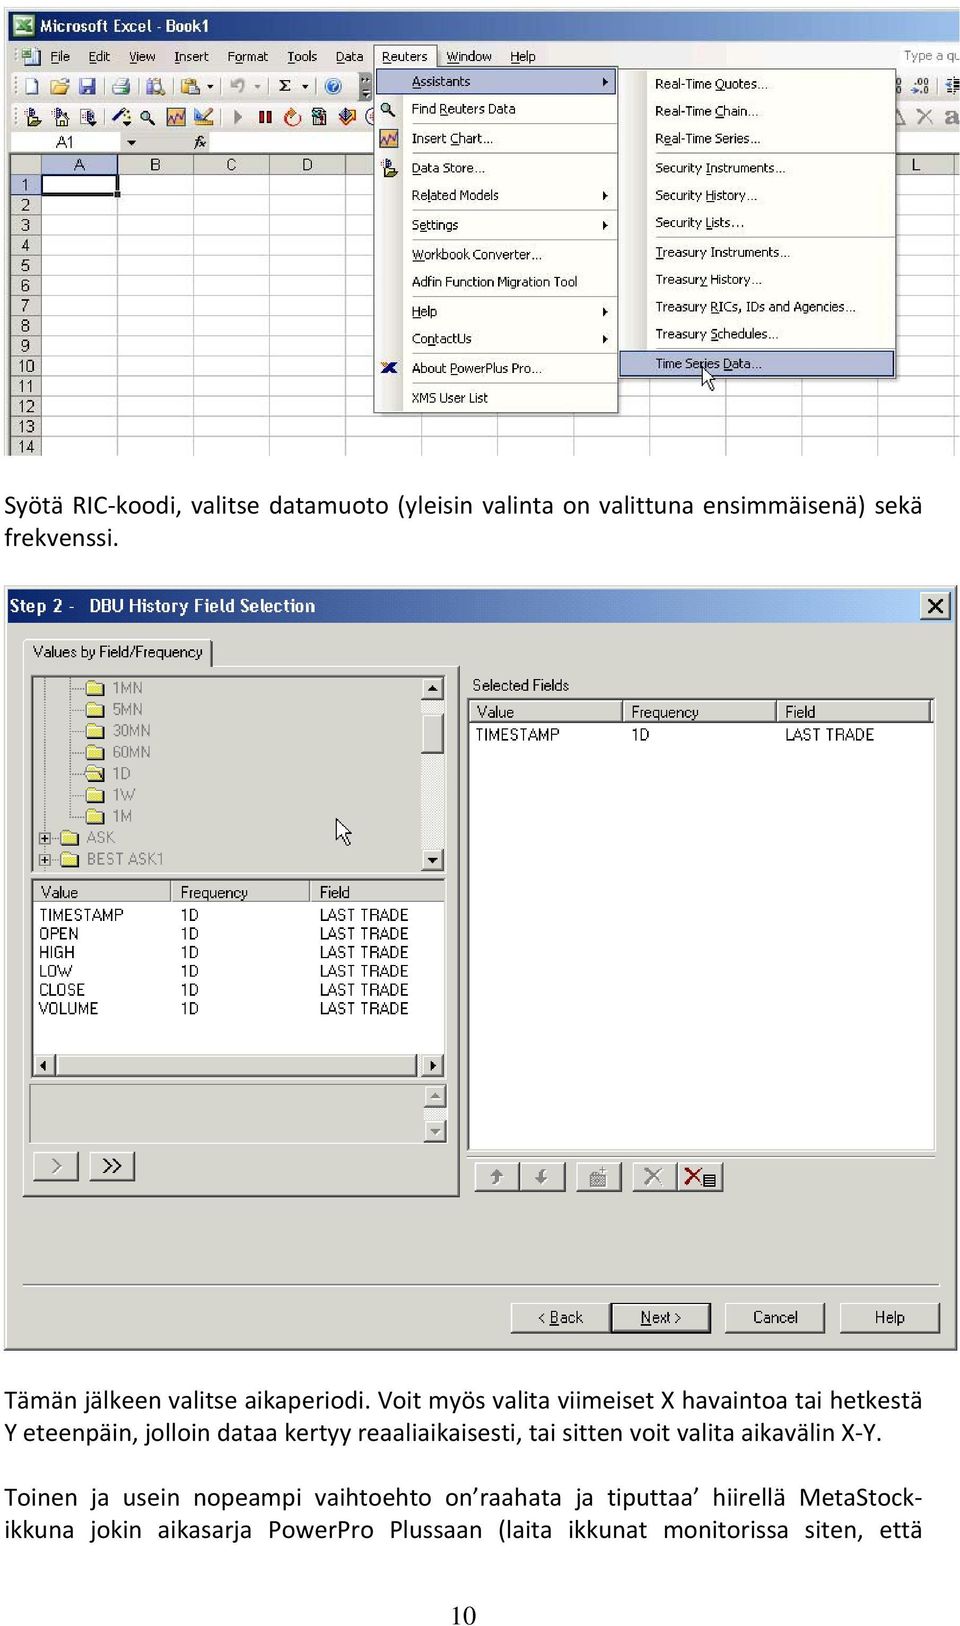Click the Save floppy disk icon
The height and width of the screenshot is (1626, 960).
(87, 86)
